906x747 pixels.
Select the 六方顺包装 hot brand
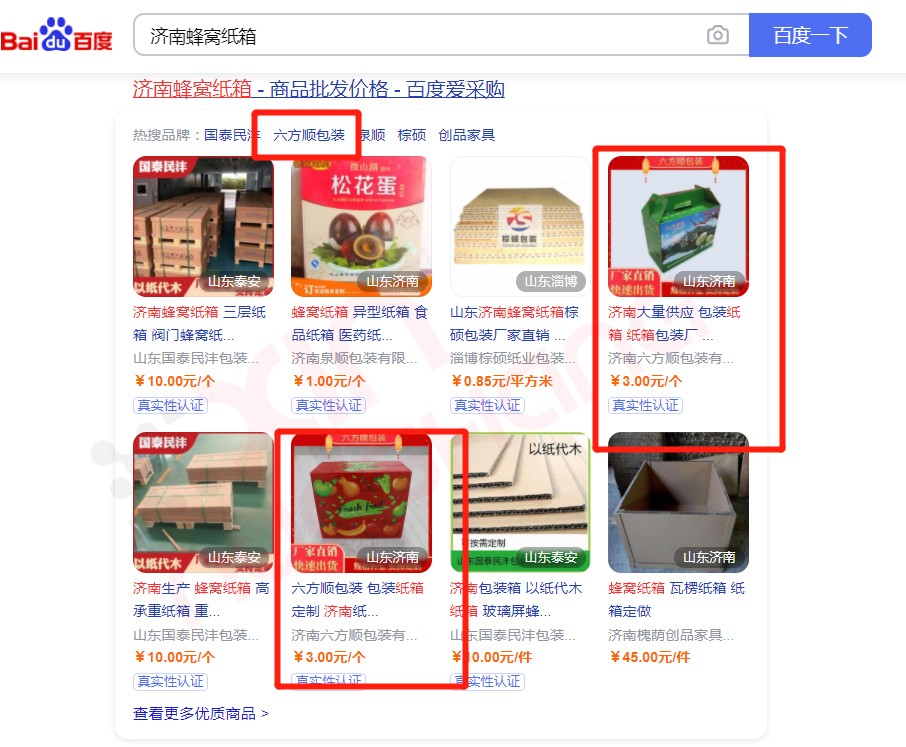click(309, 135)
